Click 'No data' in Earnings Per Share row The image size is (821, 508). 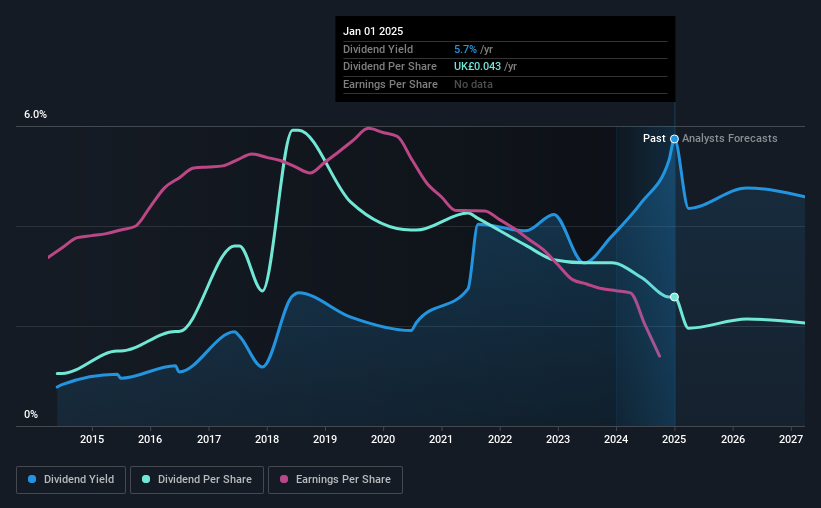[x=473, y=84]
